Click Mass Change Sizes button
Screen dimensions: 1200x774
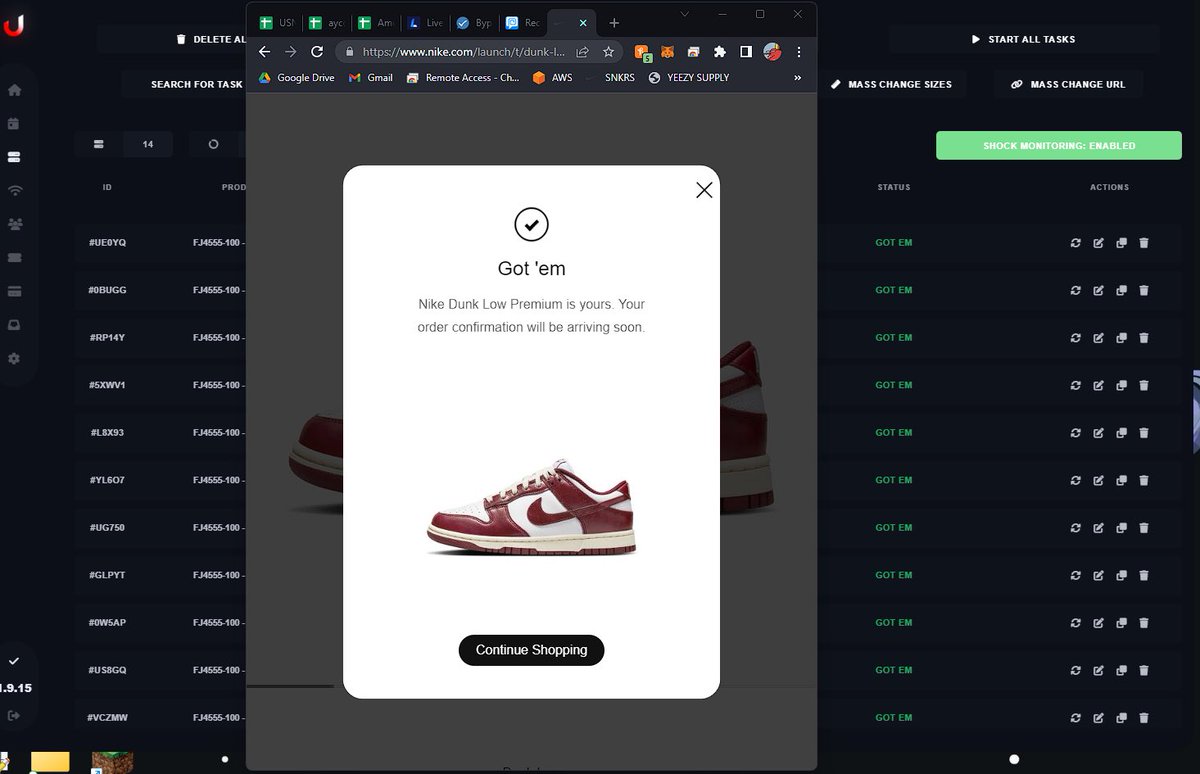(x=891, y=85)
